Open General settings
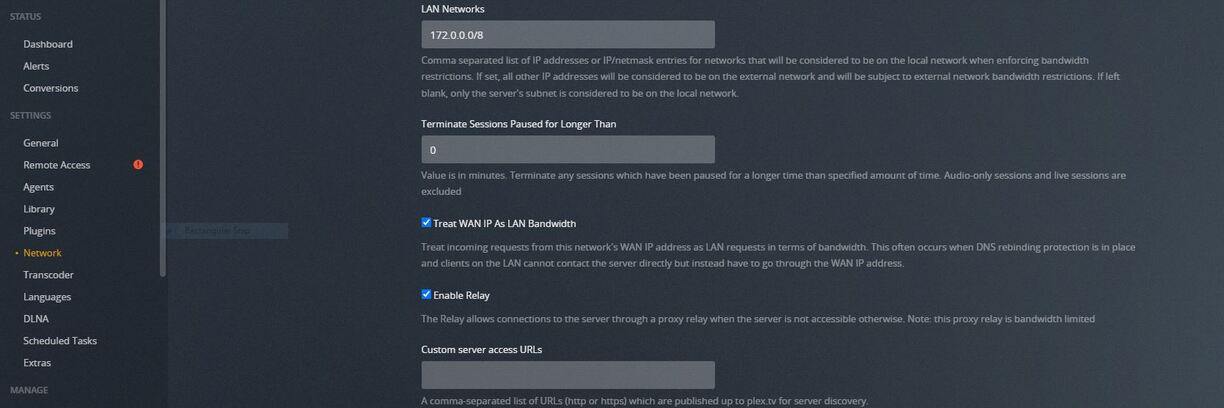 [x=41, y=143]
